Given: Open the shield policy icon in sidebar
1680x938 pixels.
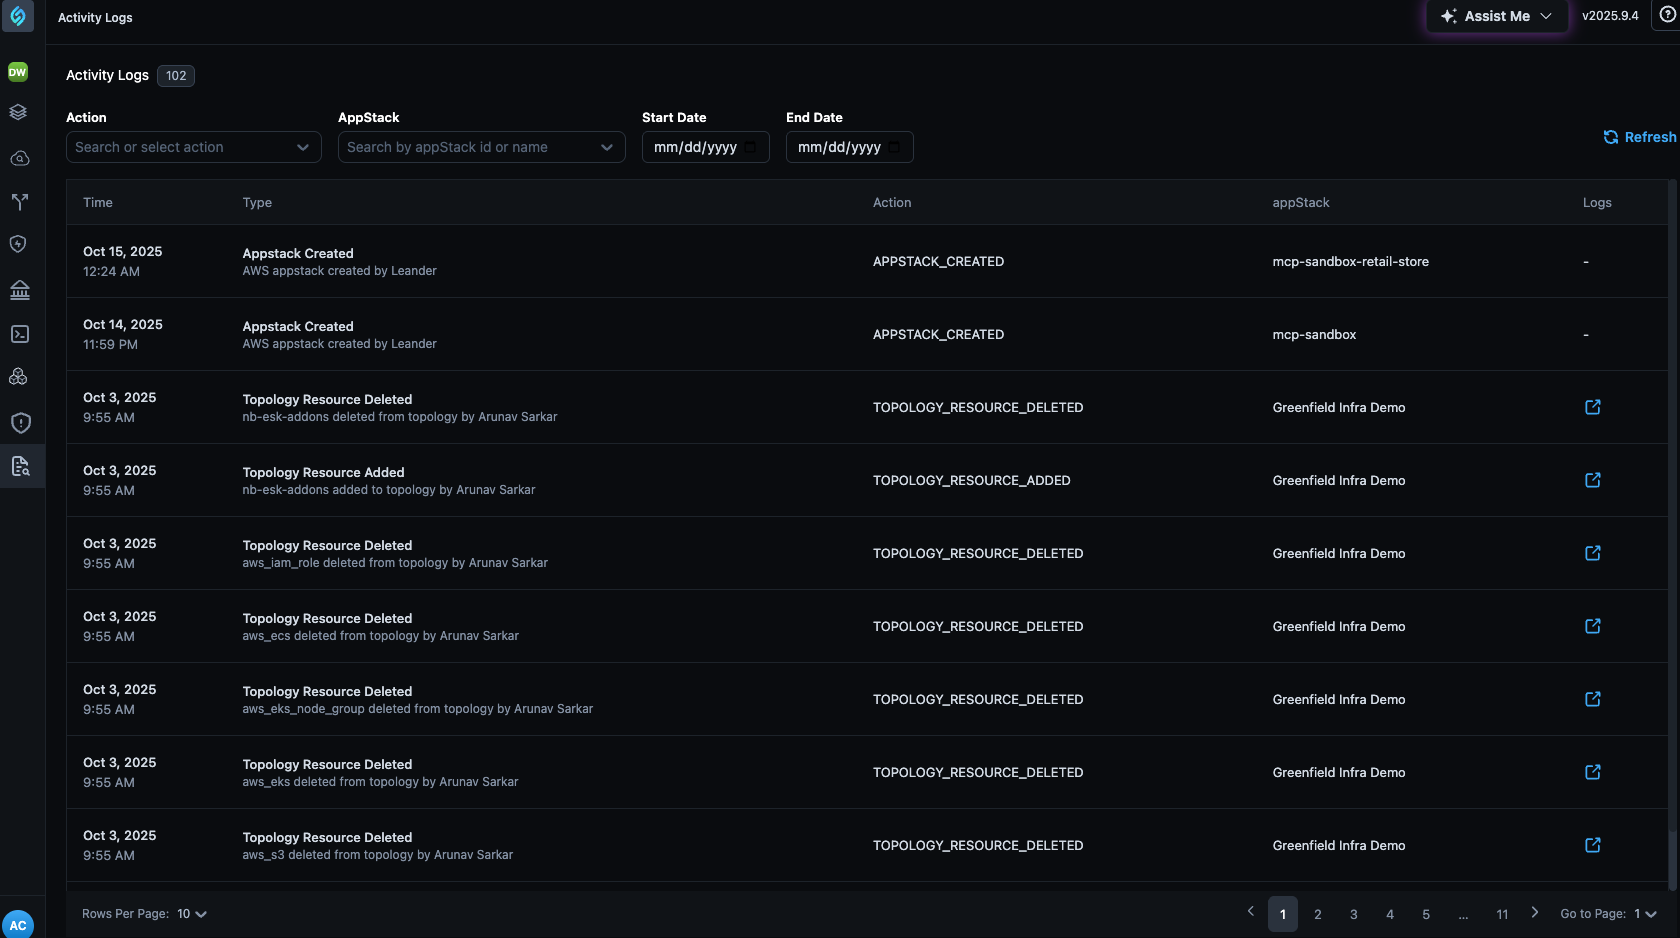Looking at the screenshot, I should click(x=18, y=243).
